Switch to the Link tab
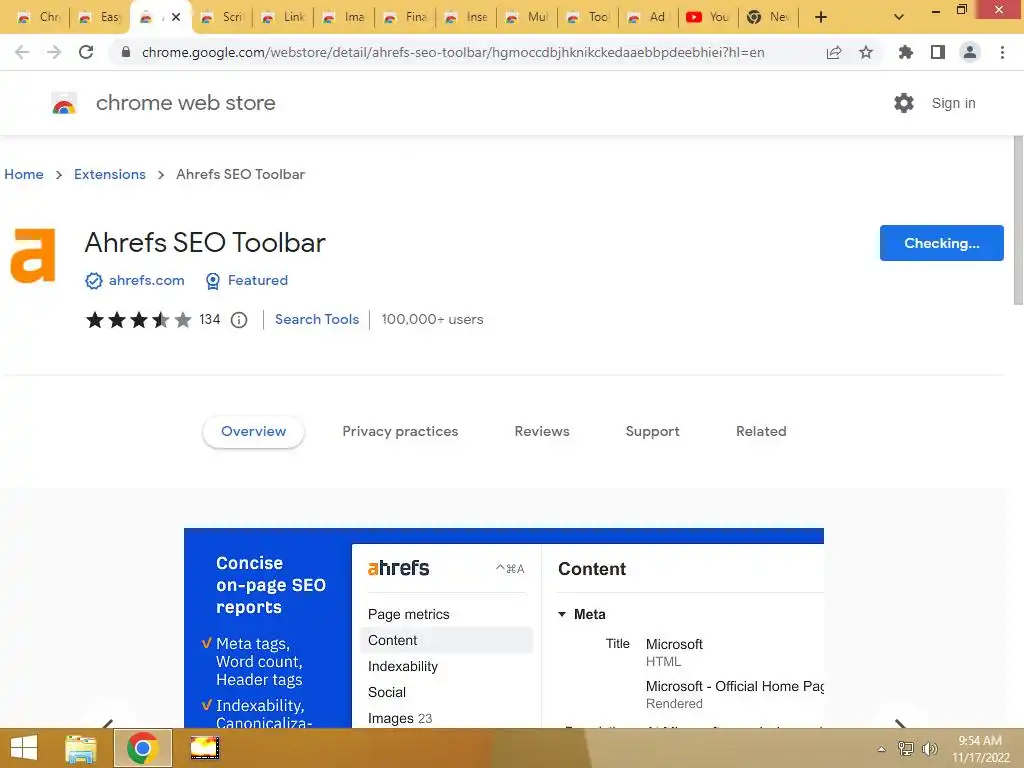Viewport: 1024px width, 768px height. pyautogui.click(x=284, y=17)
